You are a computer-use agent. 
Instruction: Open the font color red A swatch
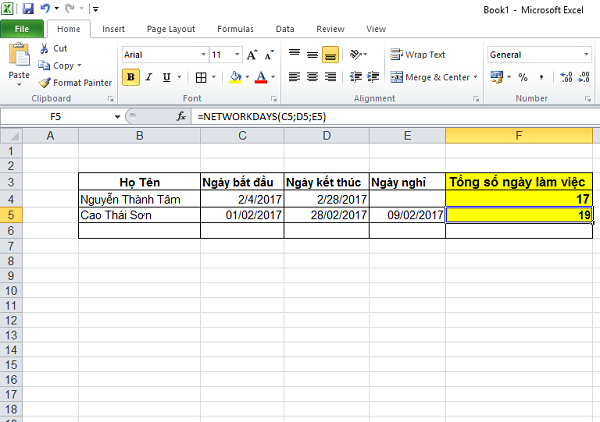260,77
